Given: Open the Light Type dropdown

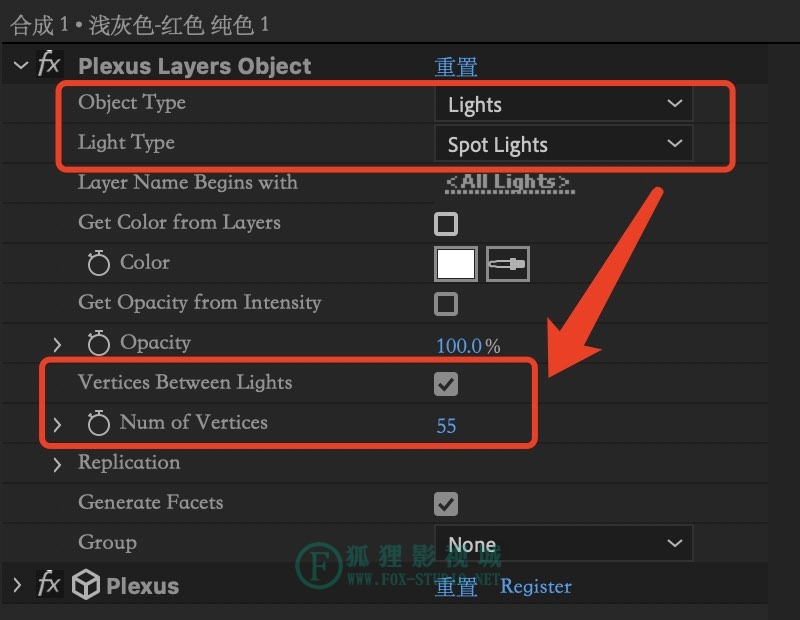Looking at the screenshot, I should (x=564, y=144).
